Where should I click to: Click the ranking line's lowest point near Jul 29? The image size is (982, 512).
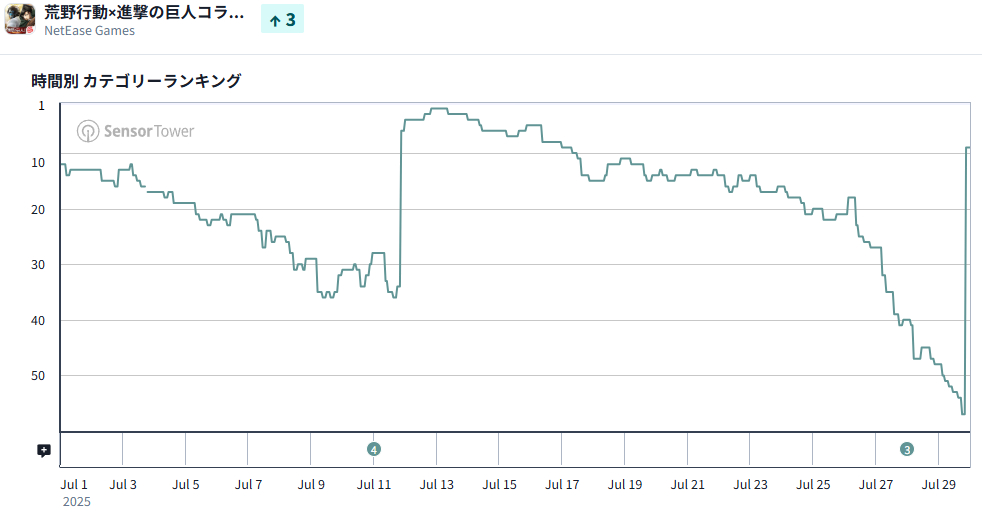963,413
